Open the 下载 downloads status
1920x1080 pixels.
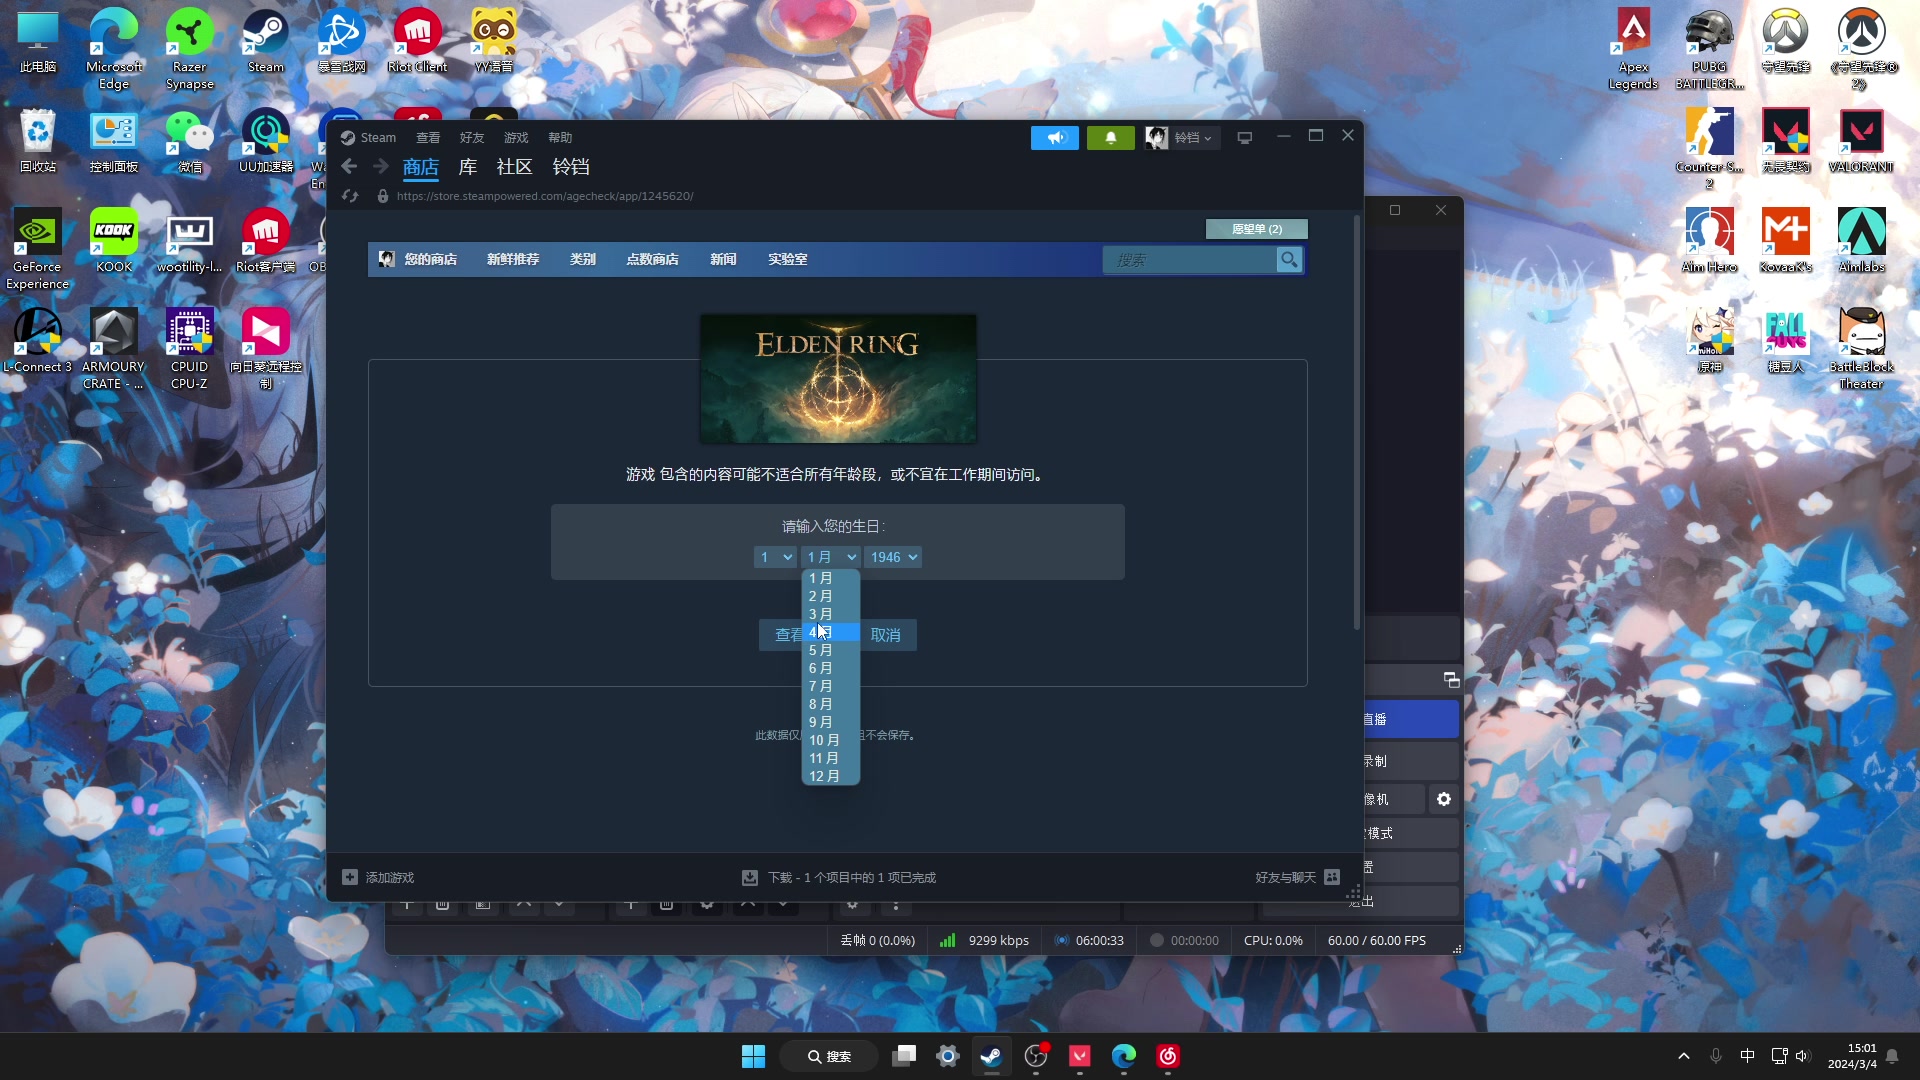[x=839, y=877]
